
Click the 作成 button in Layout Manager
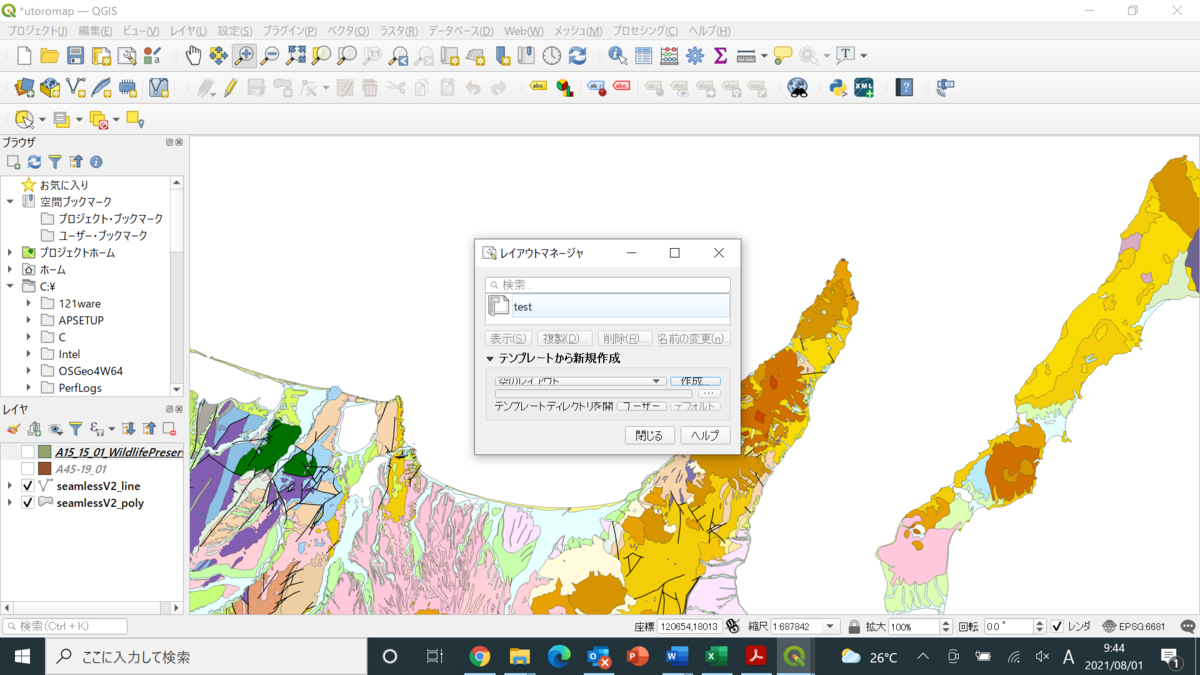point(695,381)
